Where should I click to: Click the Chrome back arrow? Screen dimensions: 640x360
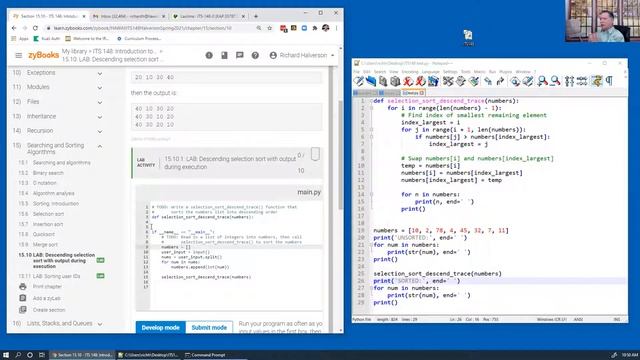14,28
